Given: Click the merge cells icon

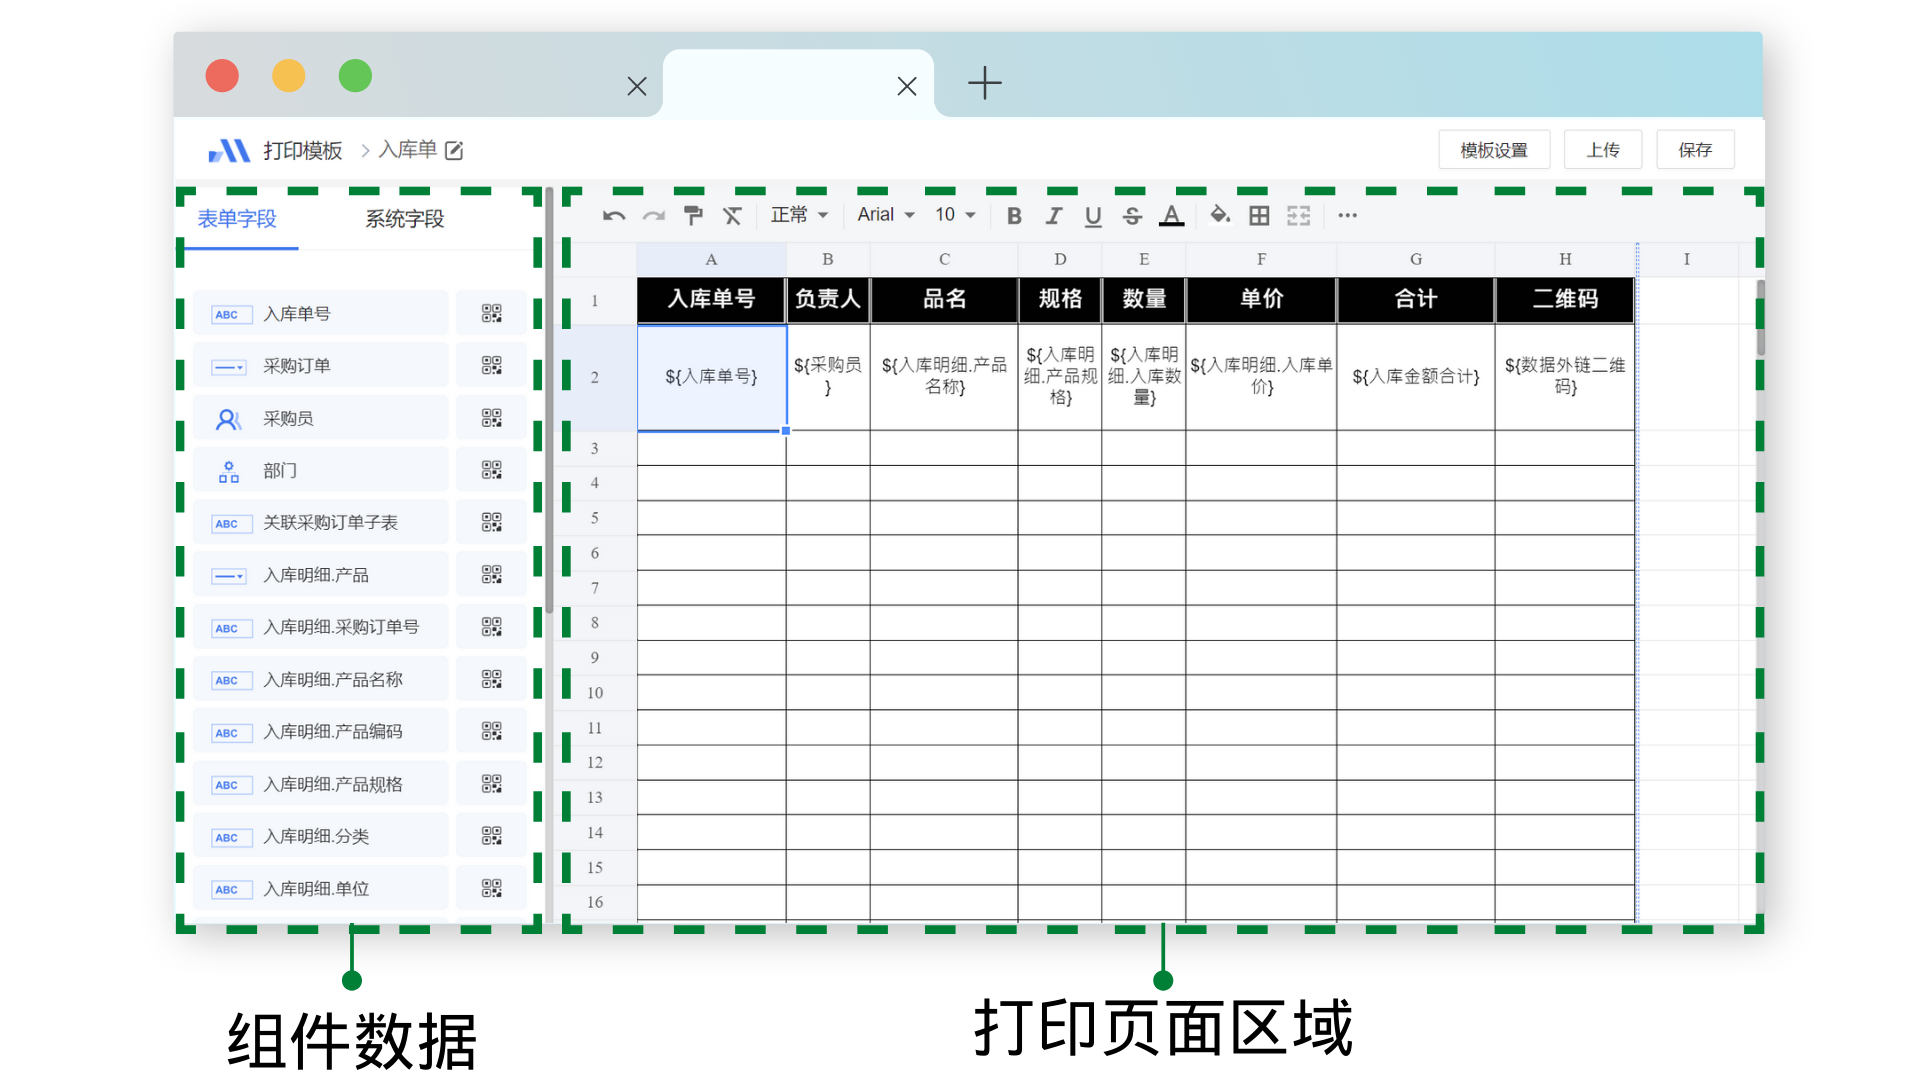Looking at the screenshot, I should coord(1298,215).
